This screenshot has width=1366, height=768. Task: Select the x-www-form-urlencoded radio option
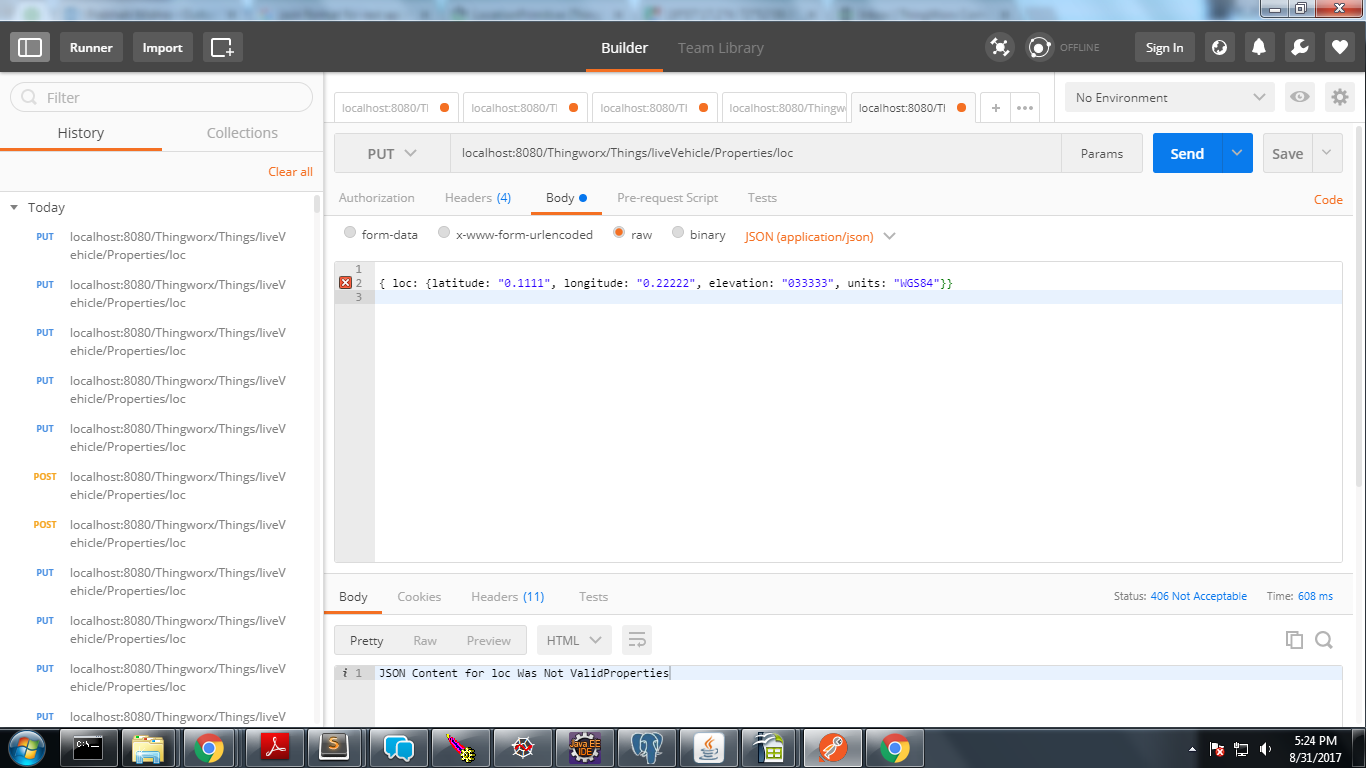[x=515, y=234]
